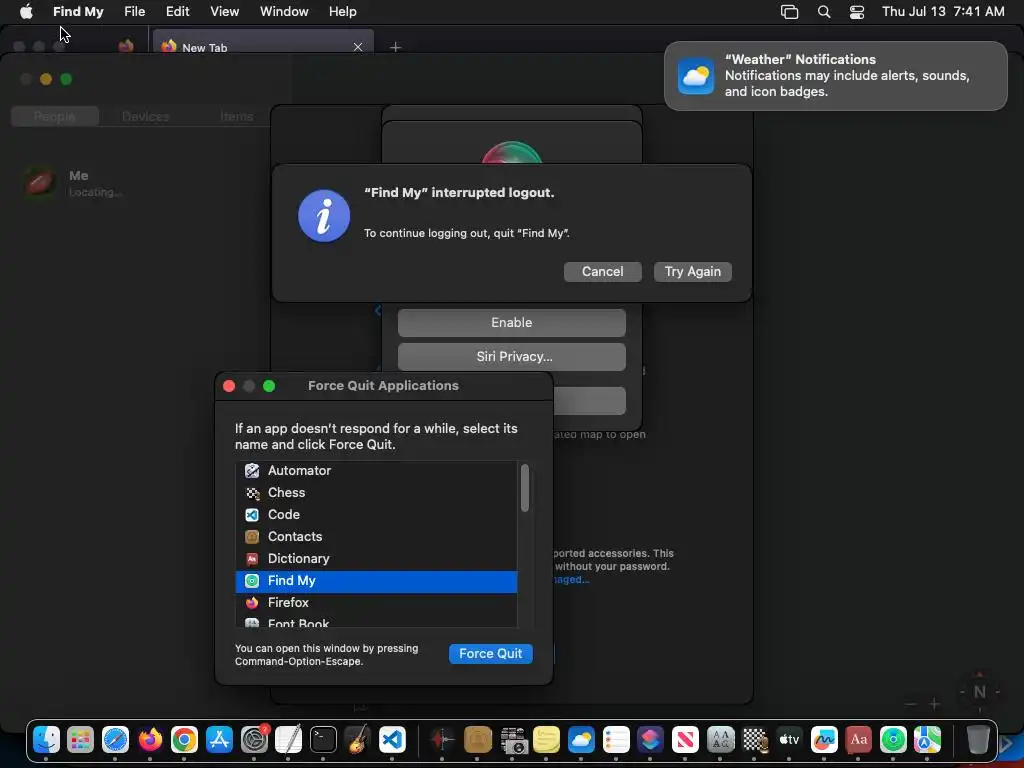The image size is (1024, 768).
Task: Launch Terminal from the Dock
Action: point(323,740)
